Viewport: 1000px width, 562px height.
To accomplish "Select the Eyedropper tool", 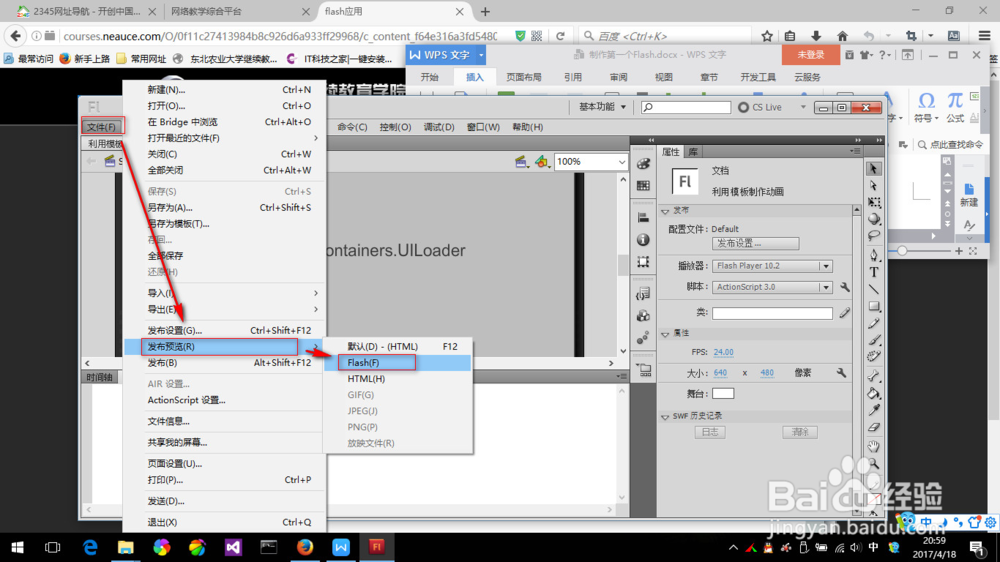I will (x=874, y=410).
